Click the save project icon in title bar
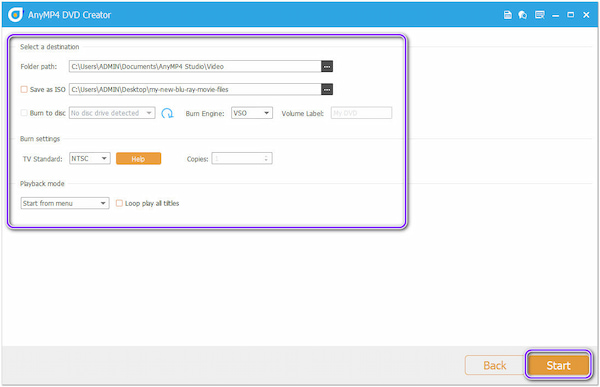This screenshot has width=600, height=387. [507, 15]
